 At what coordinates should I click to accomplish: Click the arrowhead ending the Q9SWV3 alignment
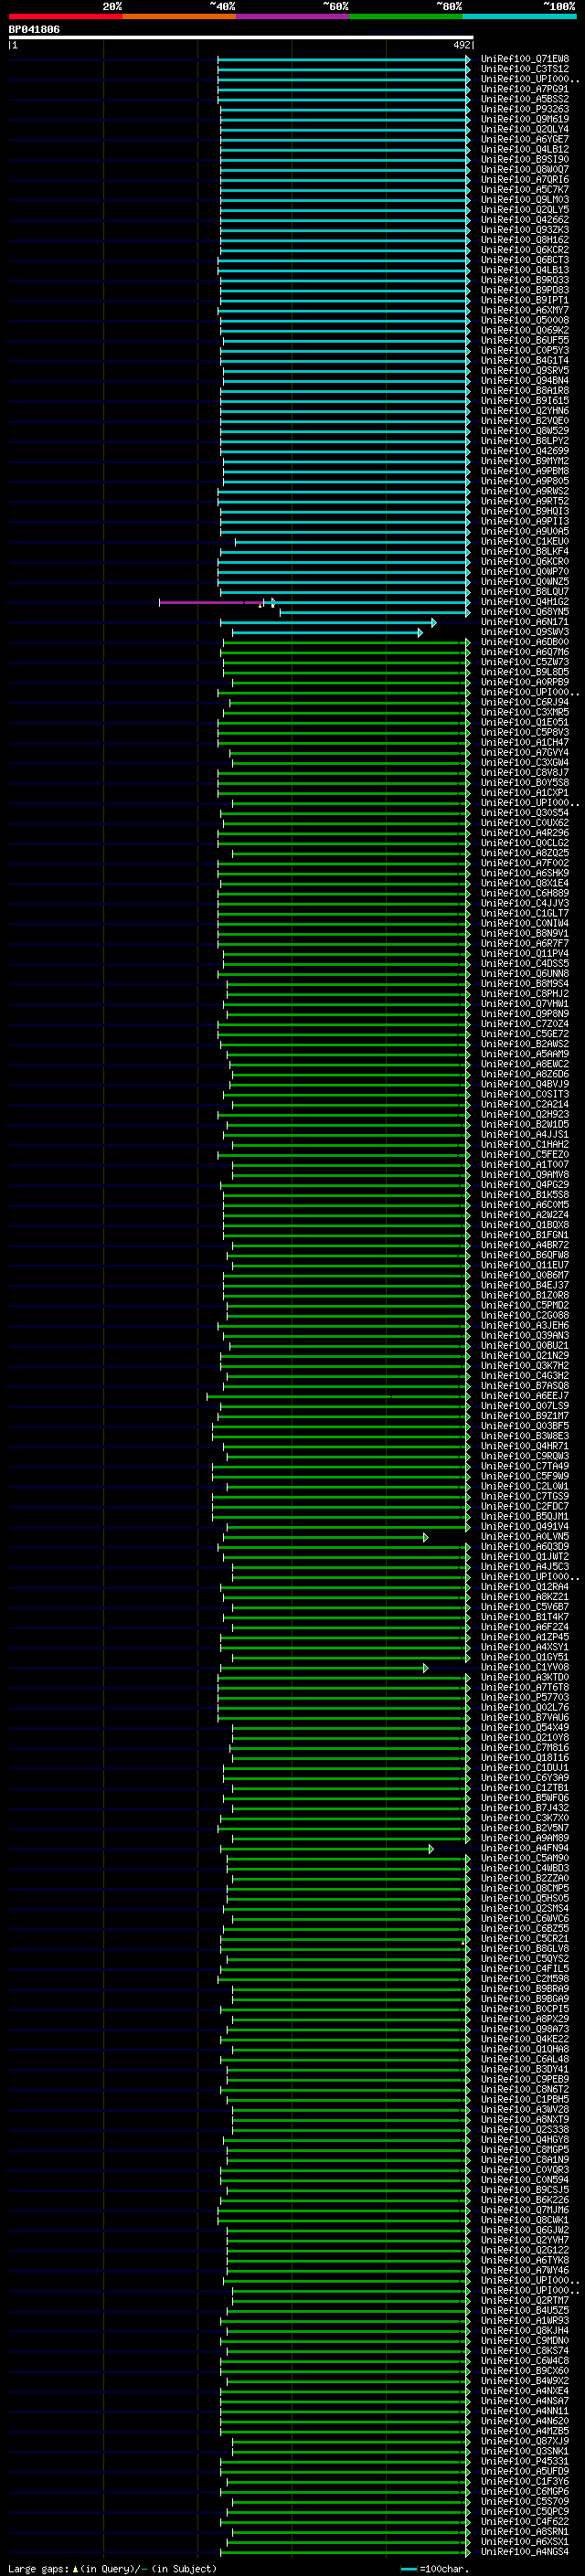point(420,632)
